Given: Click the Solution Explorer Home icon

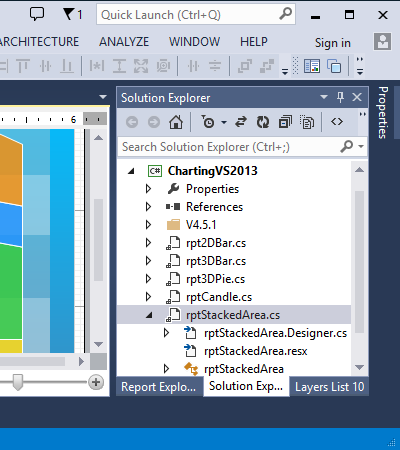Looking at the screenshot, I should point(176,122).
